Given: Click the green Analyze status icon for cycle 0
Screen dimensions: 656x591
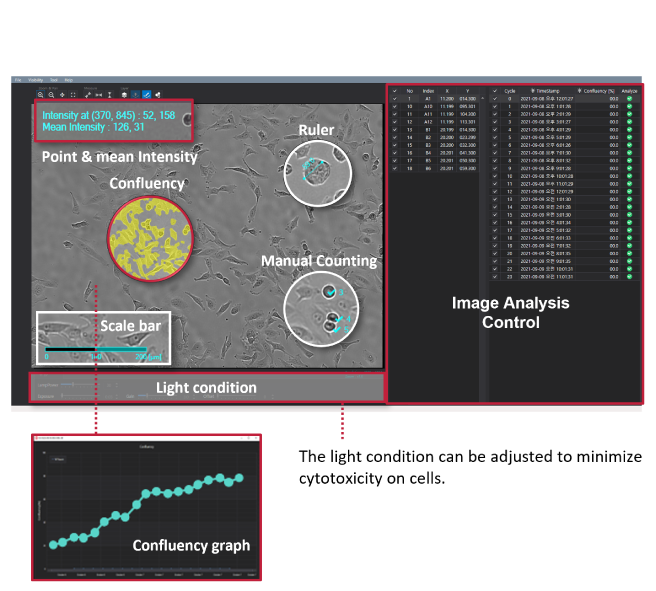Looking at the screenshot, I should coord(630,100).
